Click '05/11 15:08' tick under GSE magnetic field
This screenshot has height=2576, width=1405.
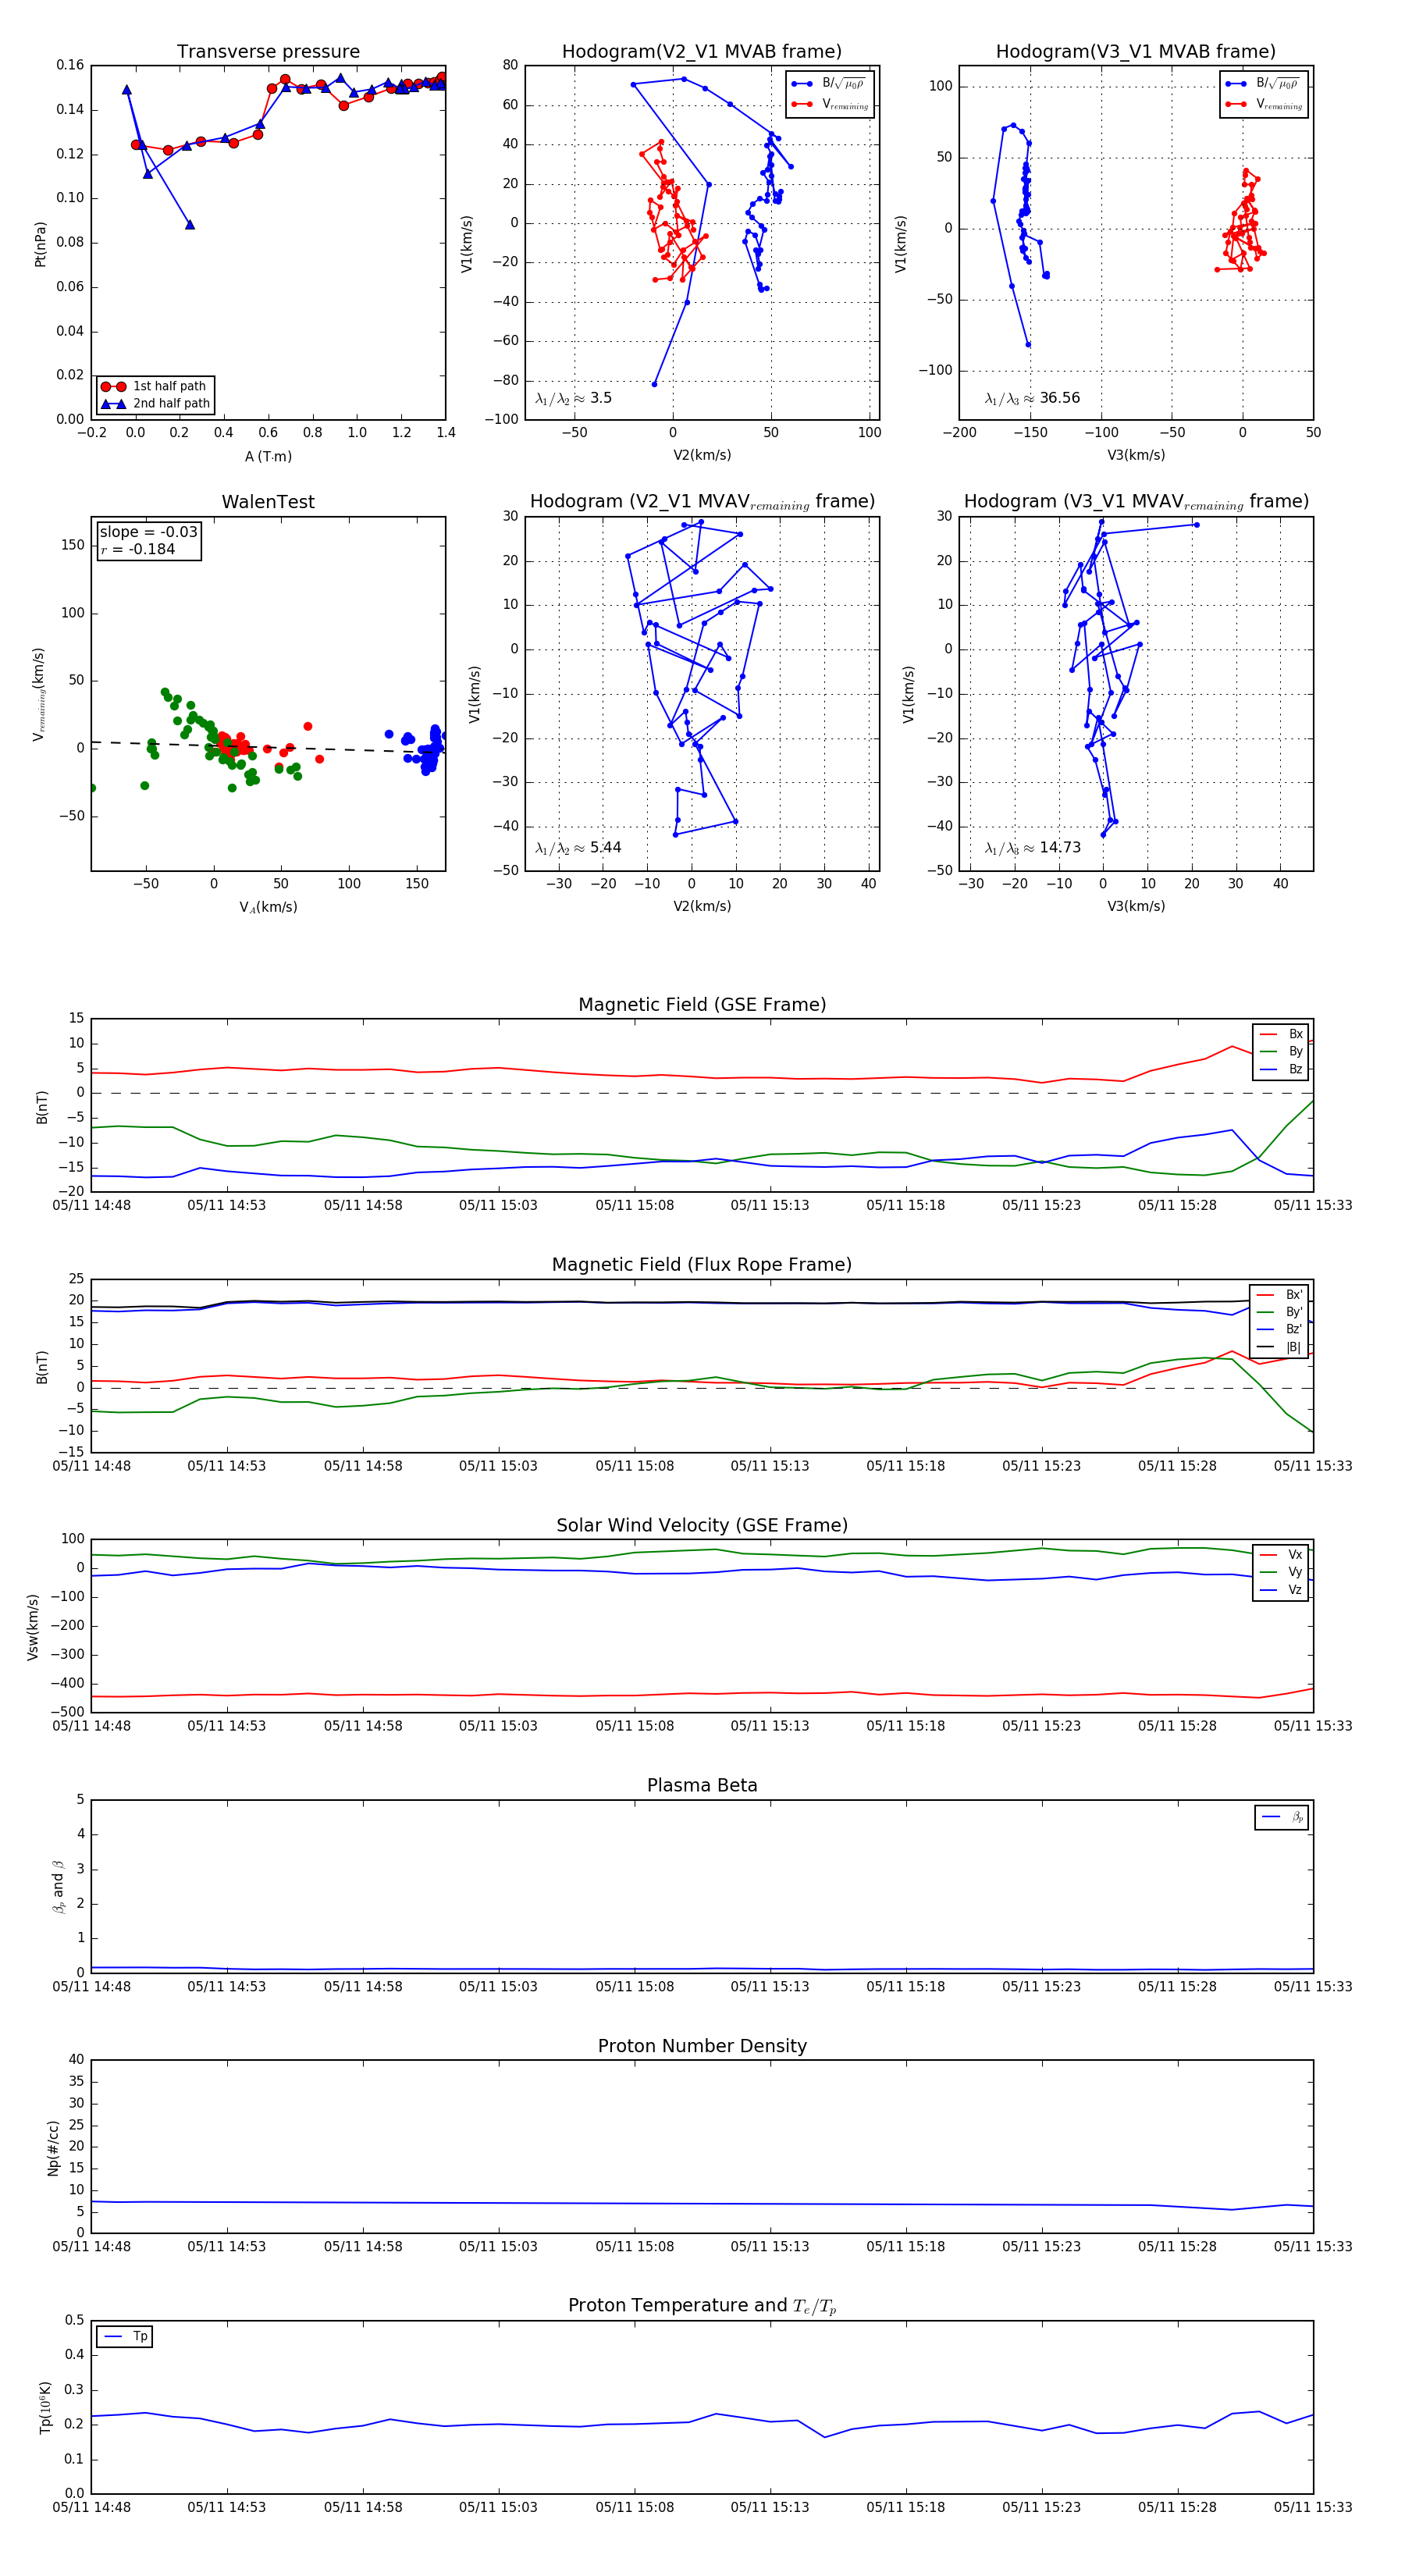(634, 1206)
